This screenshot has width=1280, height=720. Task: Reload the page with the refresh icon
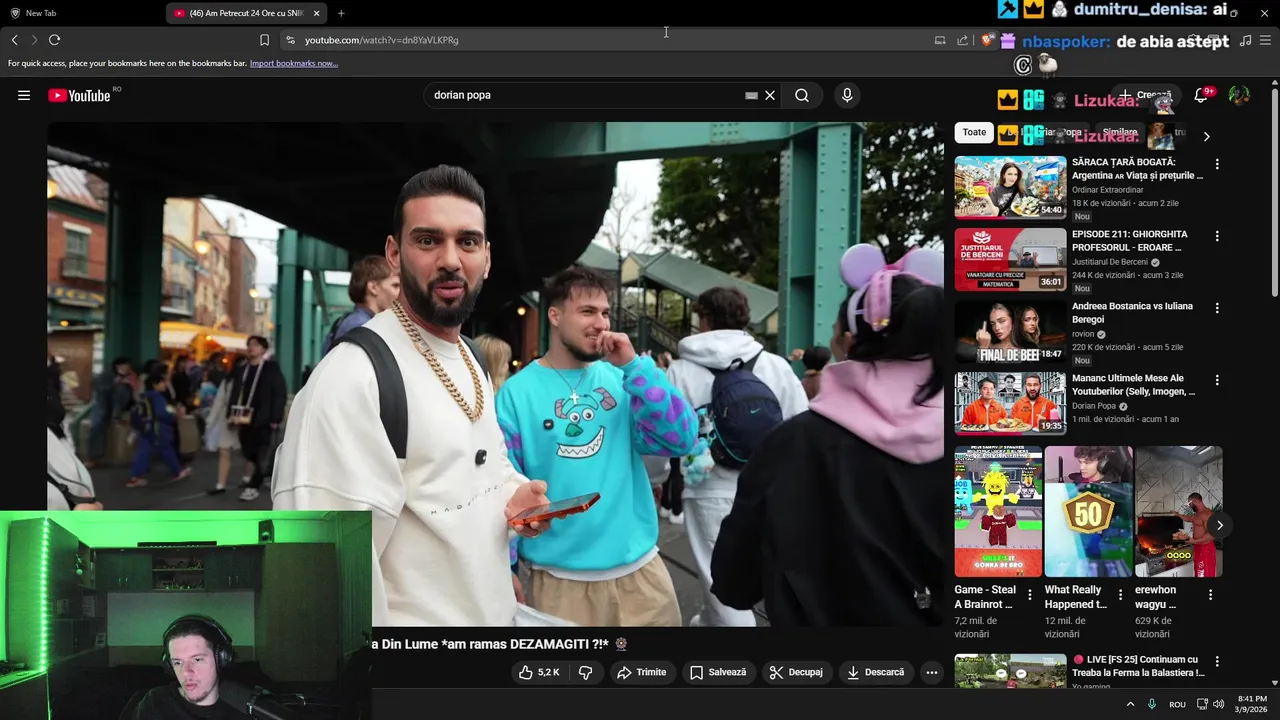[x=54, y=40]
